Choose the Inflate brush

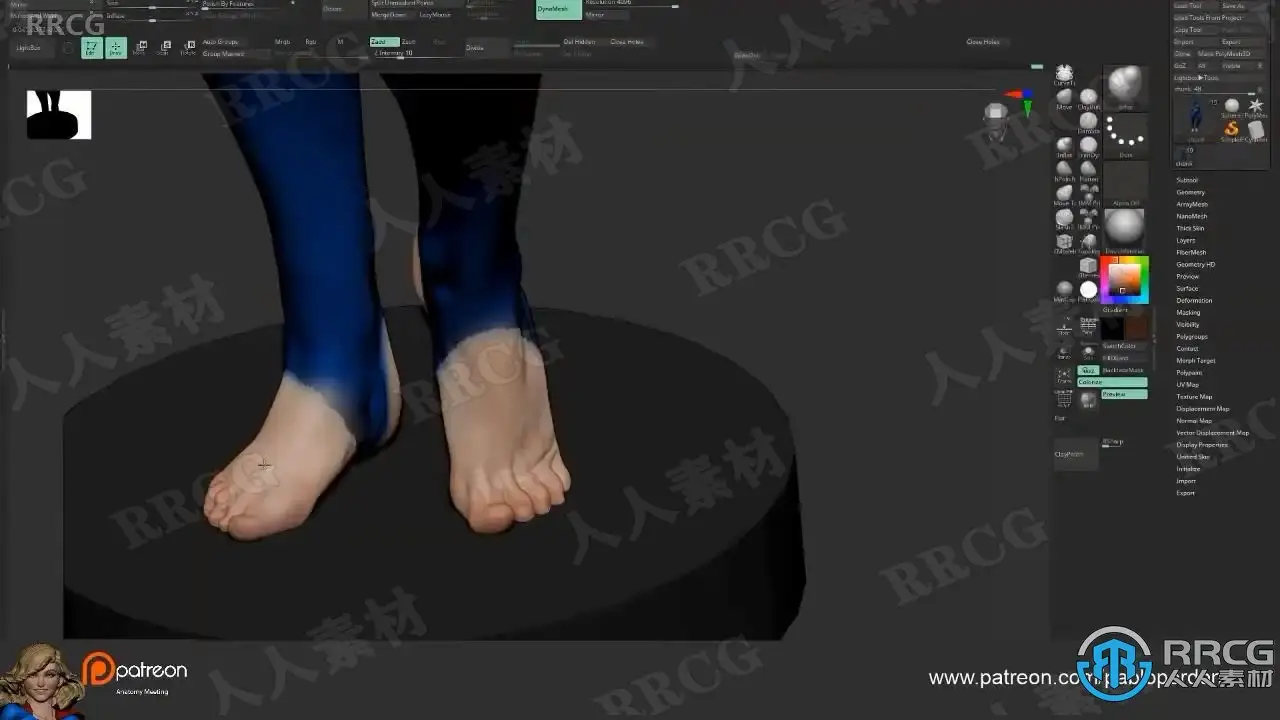1064,146
